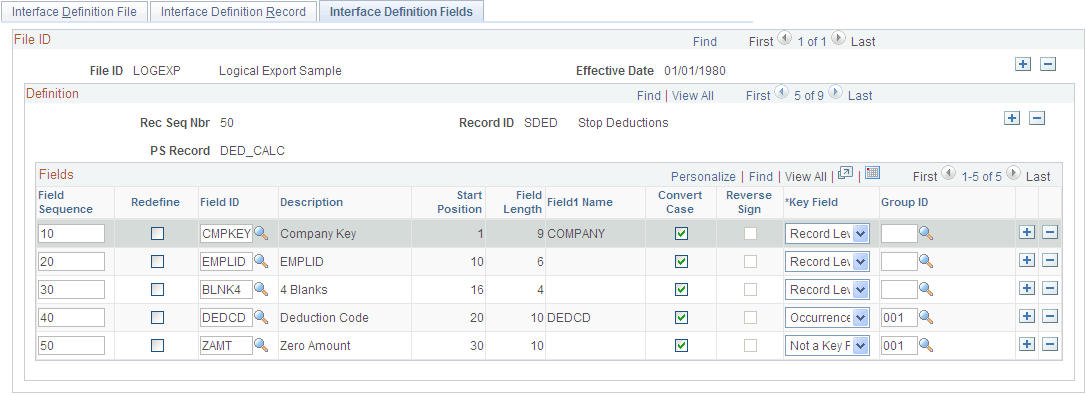Delete the Zero Amount field row
This screenshot has width=1086, height=395.
pyautogui.click(x=1050, y=344)
